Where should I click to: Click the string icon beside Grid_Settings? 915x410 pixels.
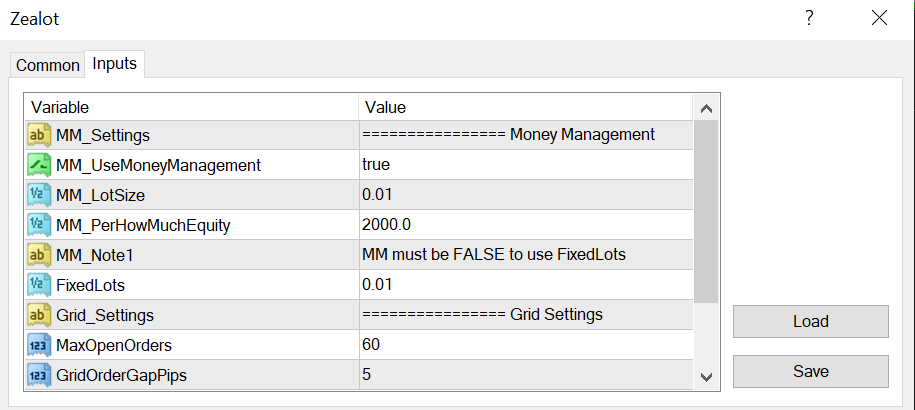pos(39,315)
